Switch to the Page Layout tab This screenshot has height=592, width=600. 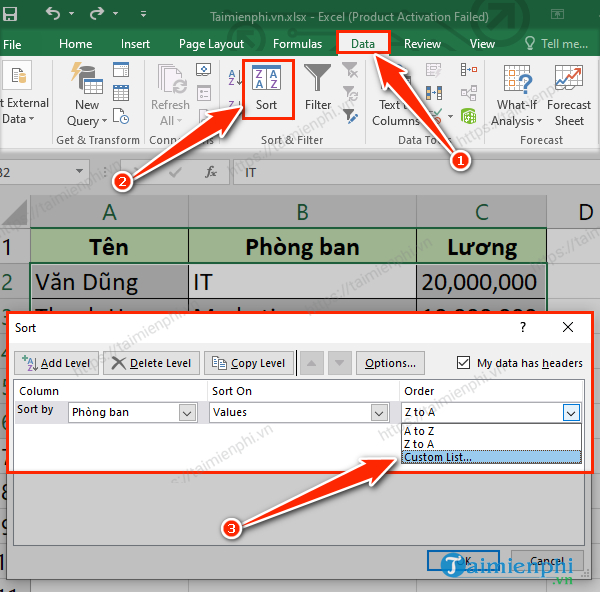pyautogui.click(x=211, y=44)
